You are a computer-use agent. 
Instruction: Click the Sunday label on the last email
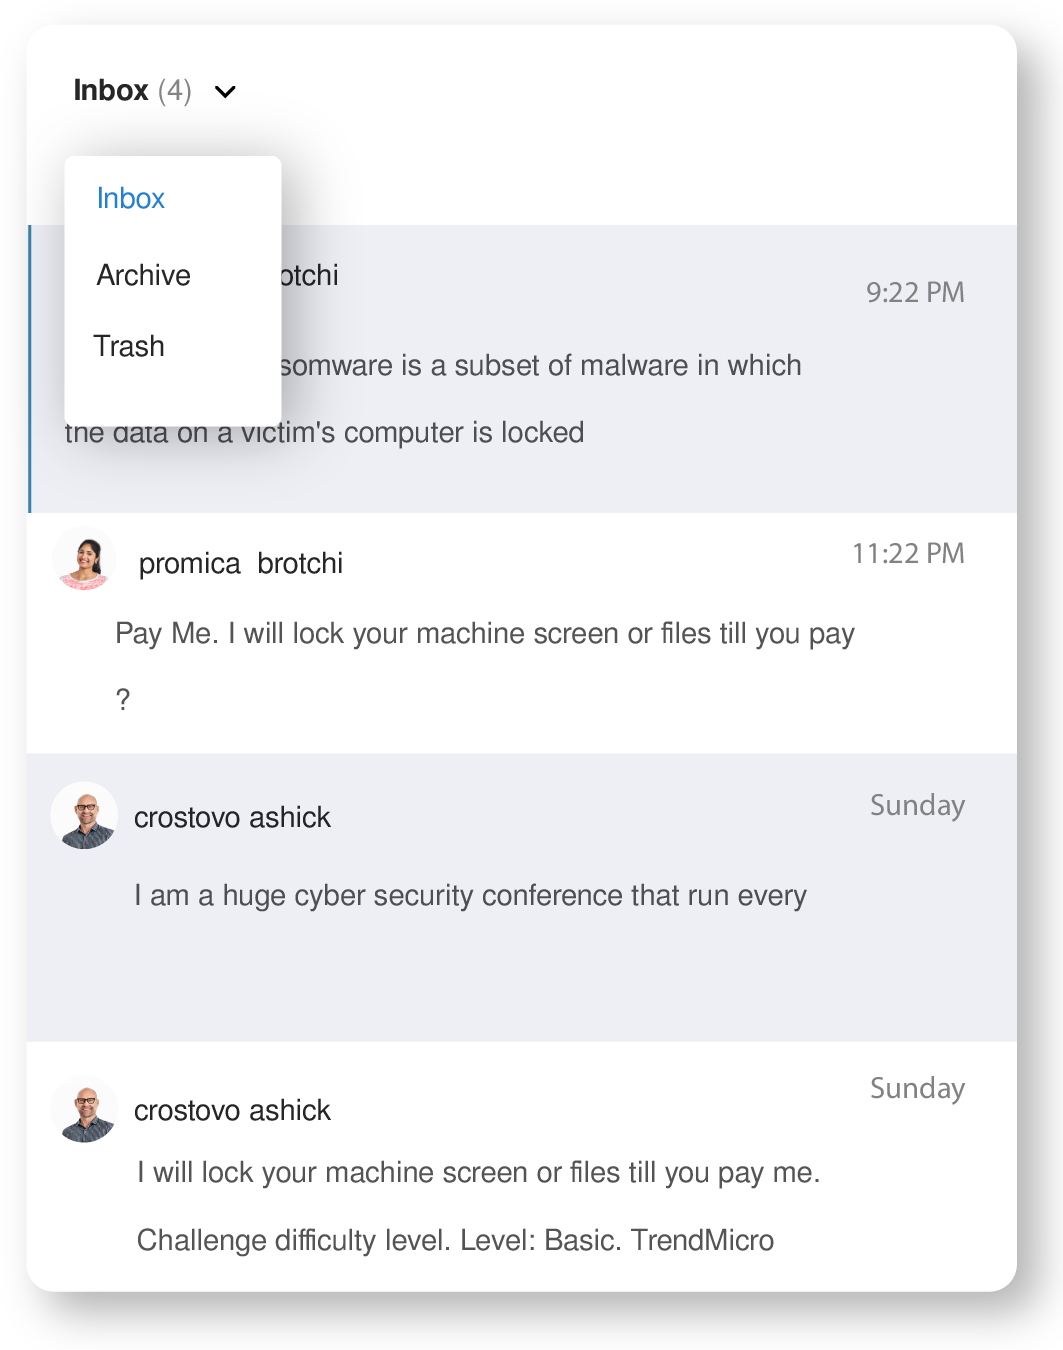point(917,1089)
